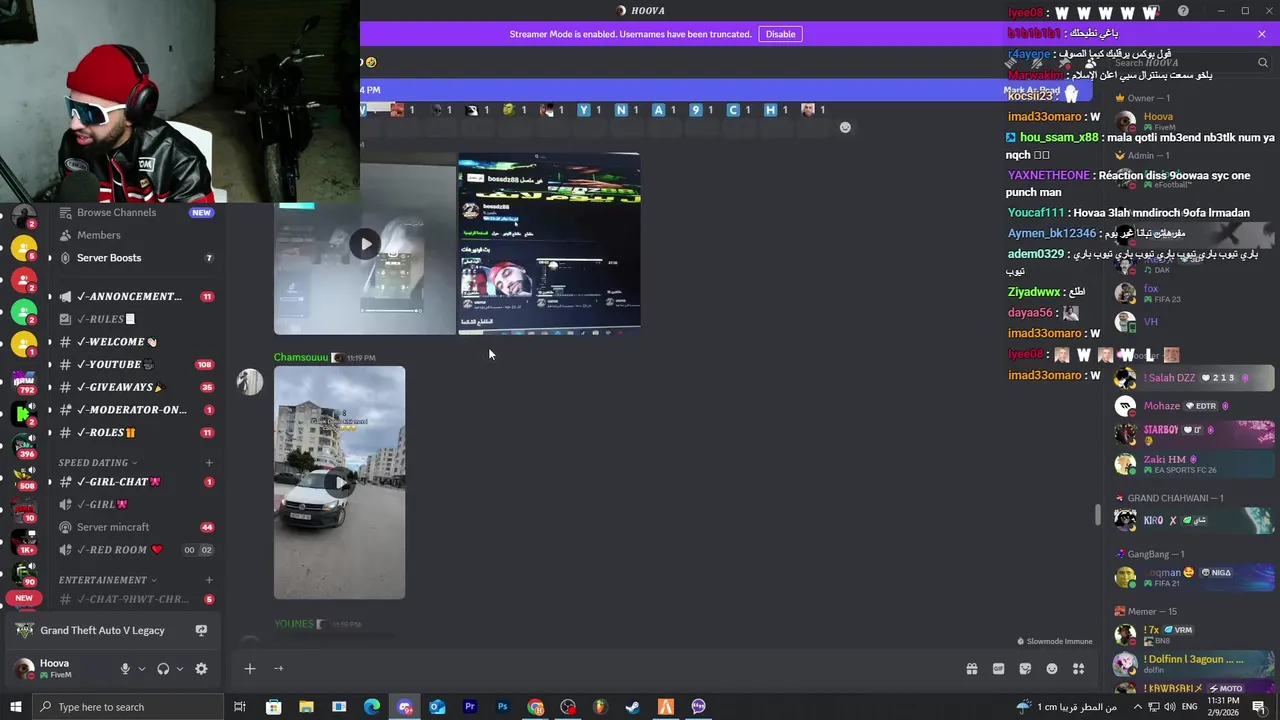Open member Mohaze in member list
Image resolution: width=1280 pixels, height=720 pixels.
point(1193,406)
